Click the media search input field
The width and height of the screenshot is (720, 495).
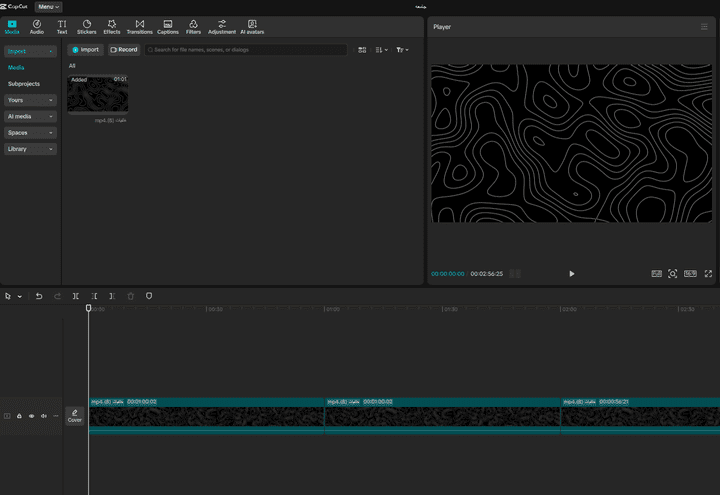(245, 49)
